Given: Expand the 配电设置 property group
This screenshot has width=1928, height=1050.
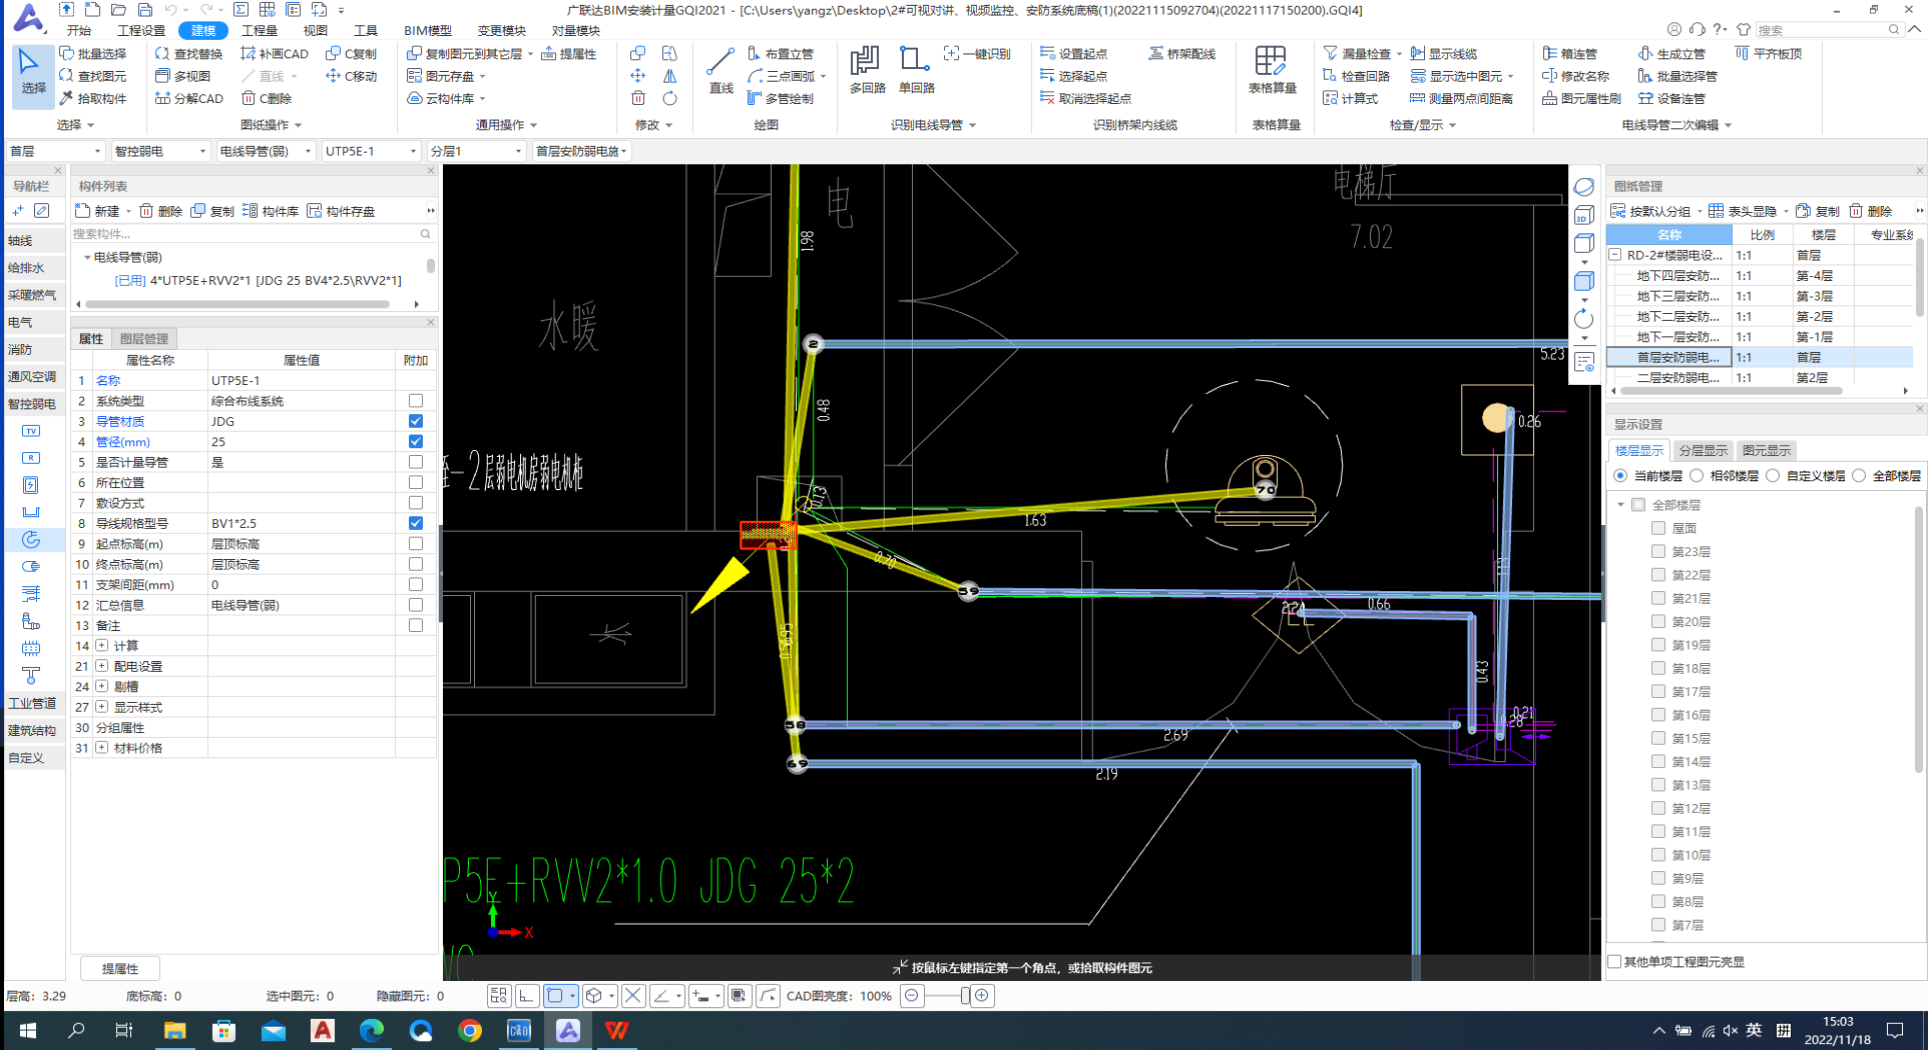Looking at the screenshot, I should [x=102, y=666].
